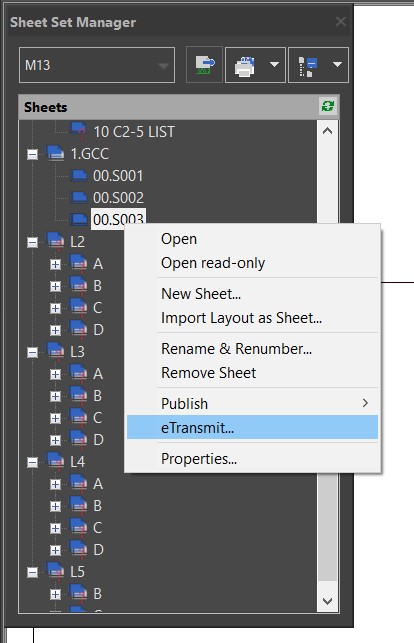Expand subset A under L2
The image size is (414, 643).
point(55,264)
